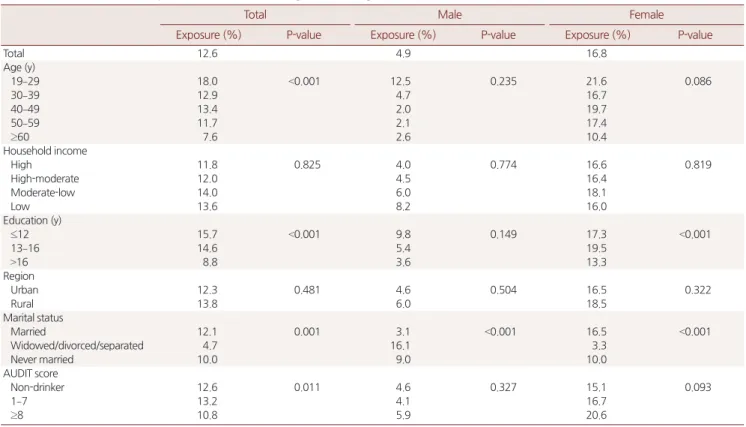746x427 pixels.
Task: Click the 0.825 total P-value for Household income
Action: pyautogui.click(x=307, y=165)
